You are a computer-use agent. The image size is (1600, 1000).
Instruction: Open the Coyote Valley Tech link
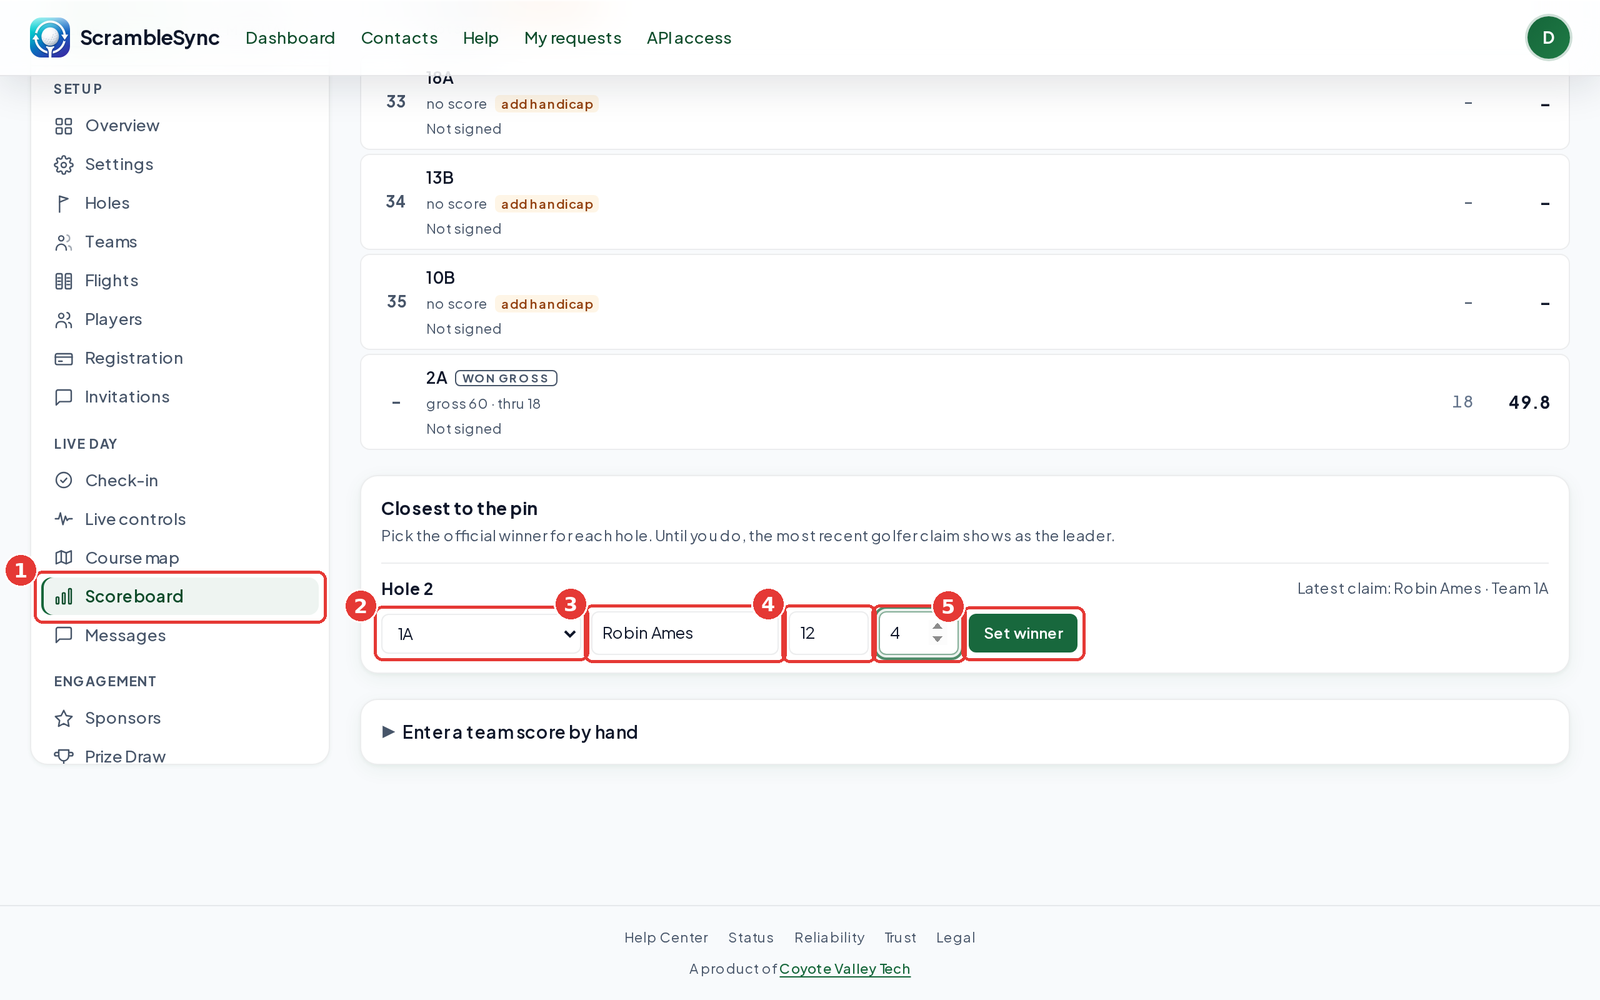[845, 969]
